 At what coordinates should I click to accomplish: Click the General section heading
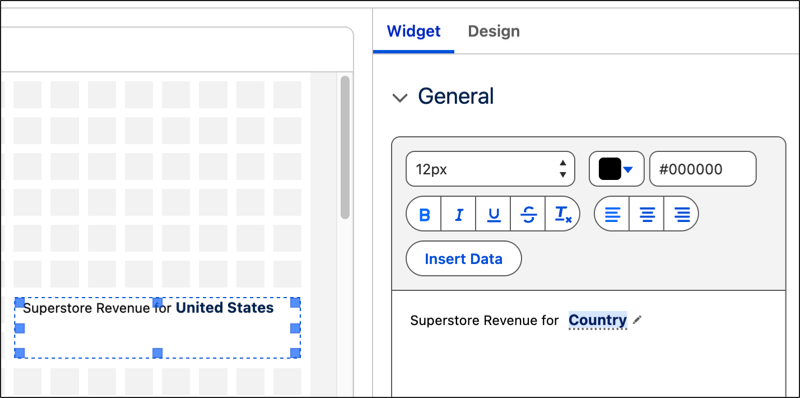tap(456, 96)
